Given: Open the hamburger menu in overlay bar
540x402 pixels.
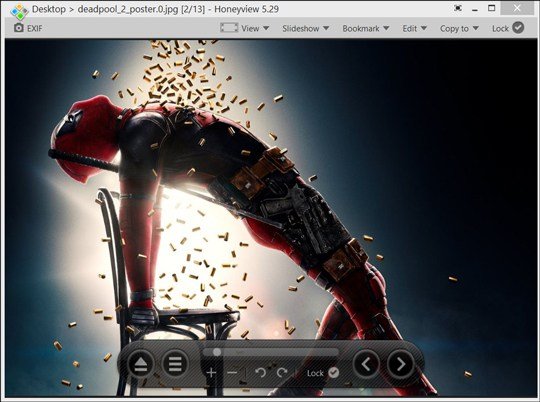Looking at the screenshot, I should (175, 364).
